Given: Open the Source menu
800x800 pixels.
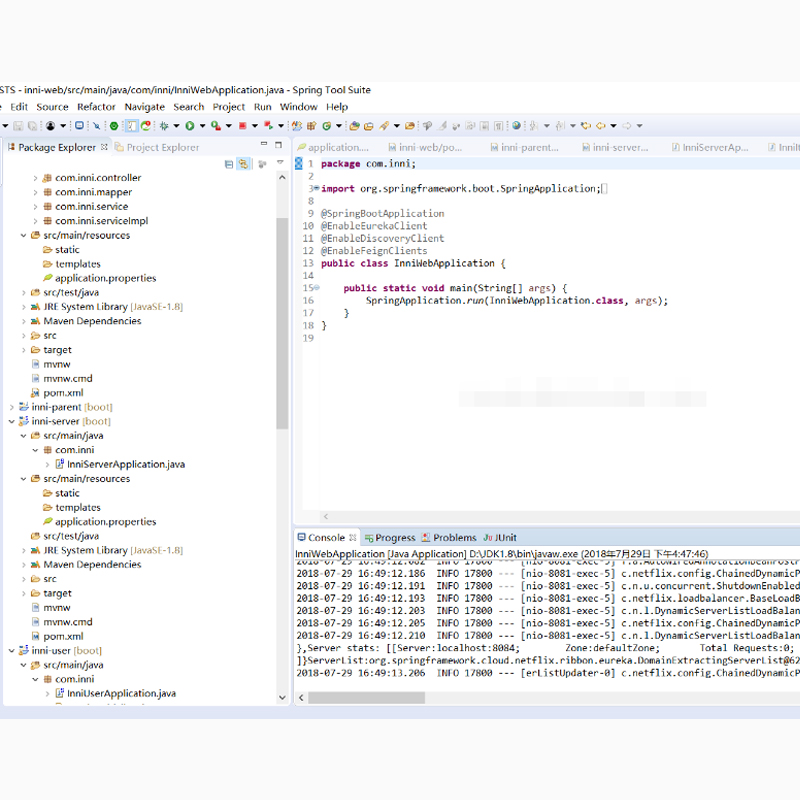Looking at the screenshot, I should (52, 107).
